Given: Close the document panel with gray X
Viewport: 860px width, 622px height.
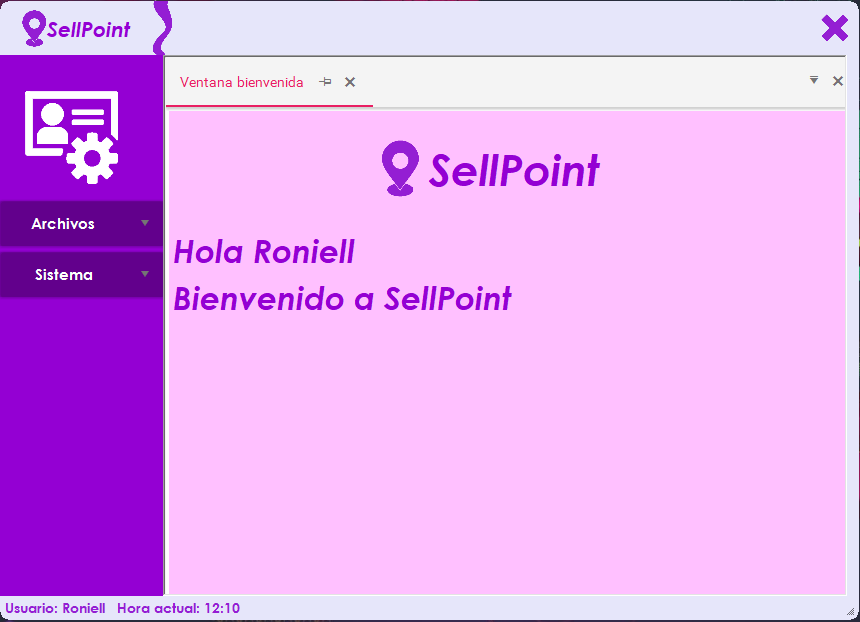Looking at the screenshot, I should click(x=838, y=81).
